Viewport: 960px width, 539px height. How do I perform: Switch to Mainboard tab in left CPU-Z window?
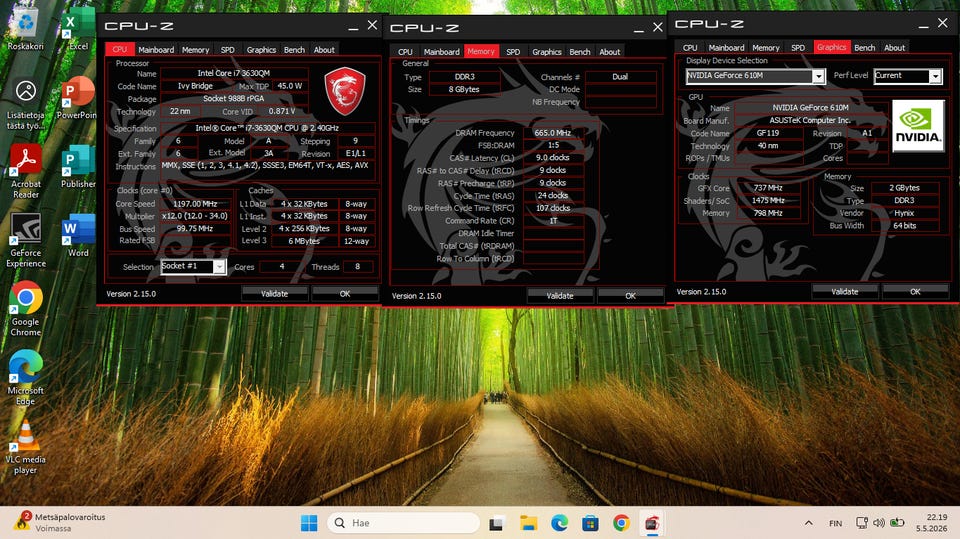[x=156, y=50]
